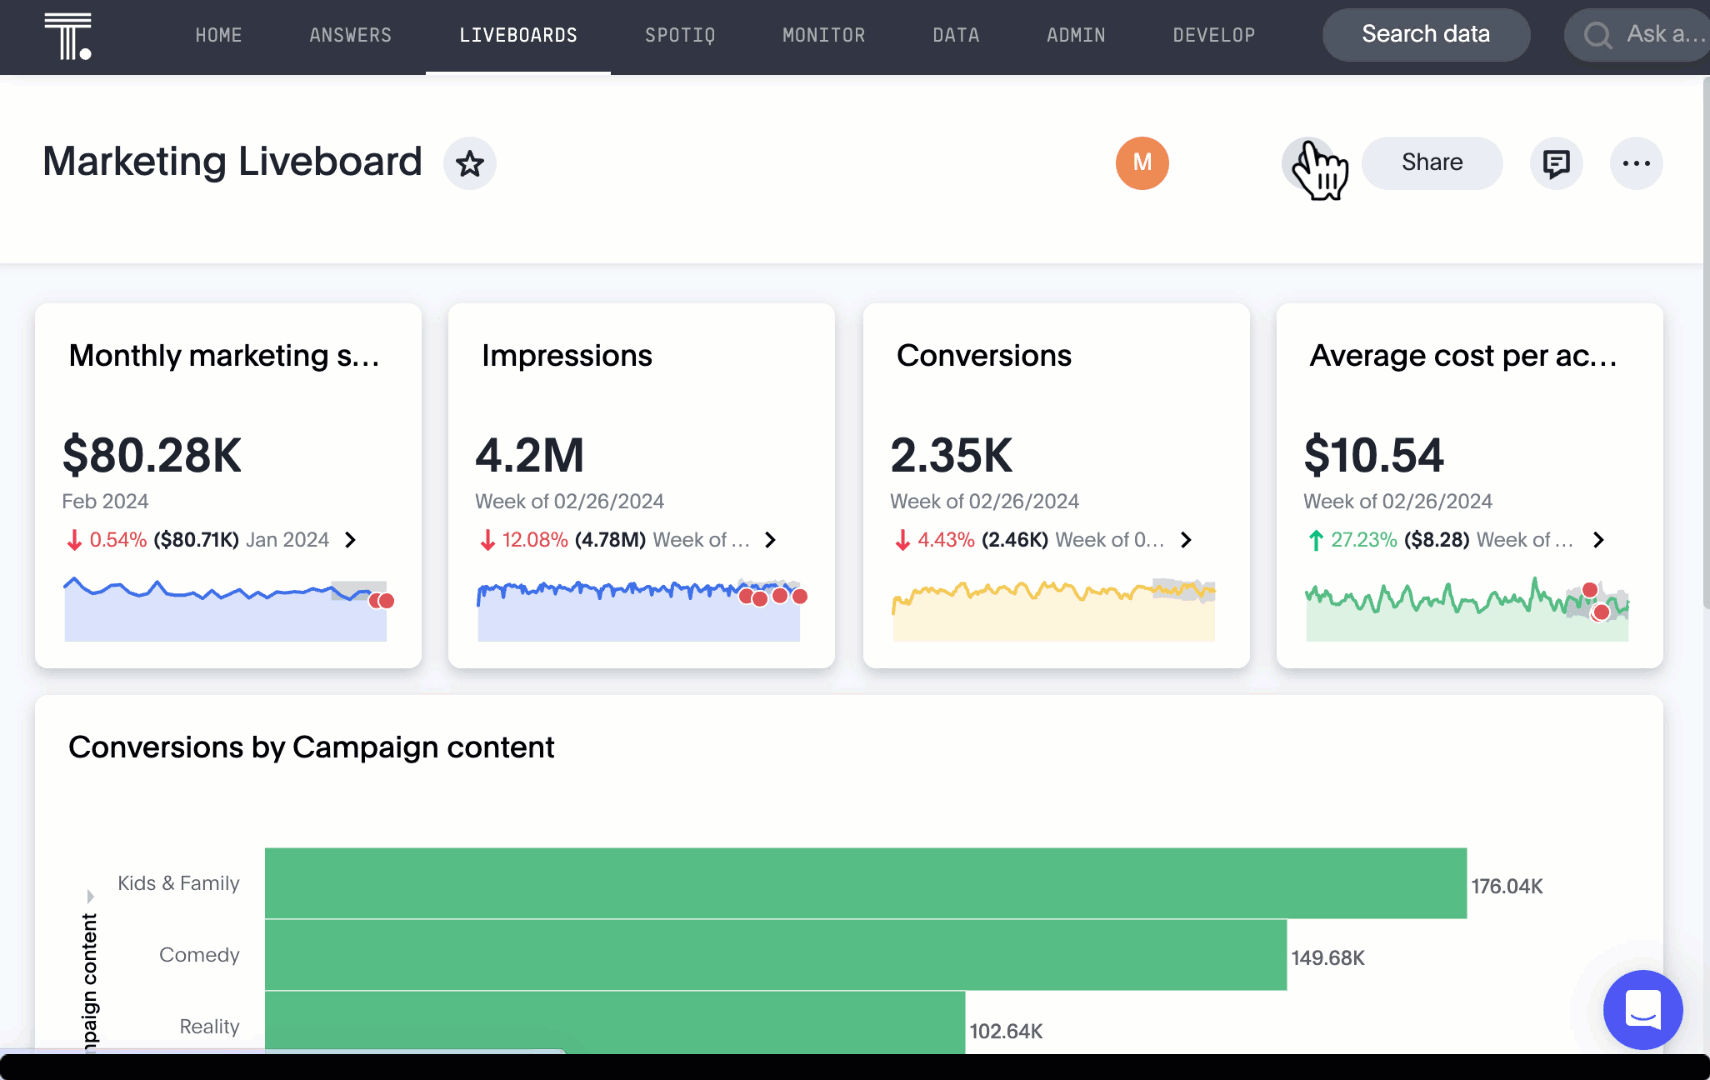Expand Monthly marketing spend comparison chevron
The width and height of the screenshot is (1710, 1080).
[x=351, y=540]
